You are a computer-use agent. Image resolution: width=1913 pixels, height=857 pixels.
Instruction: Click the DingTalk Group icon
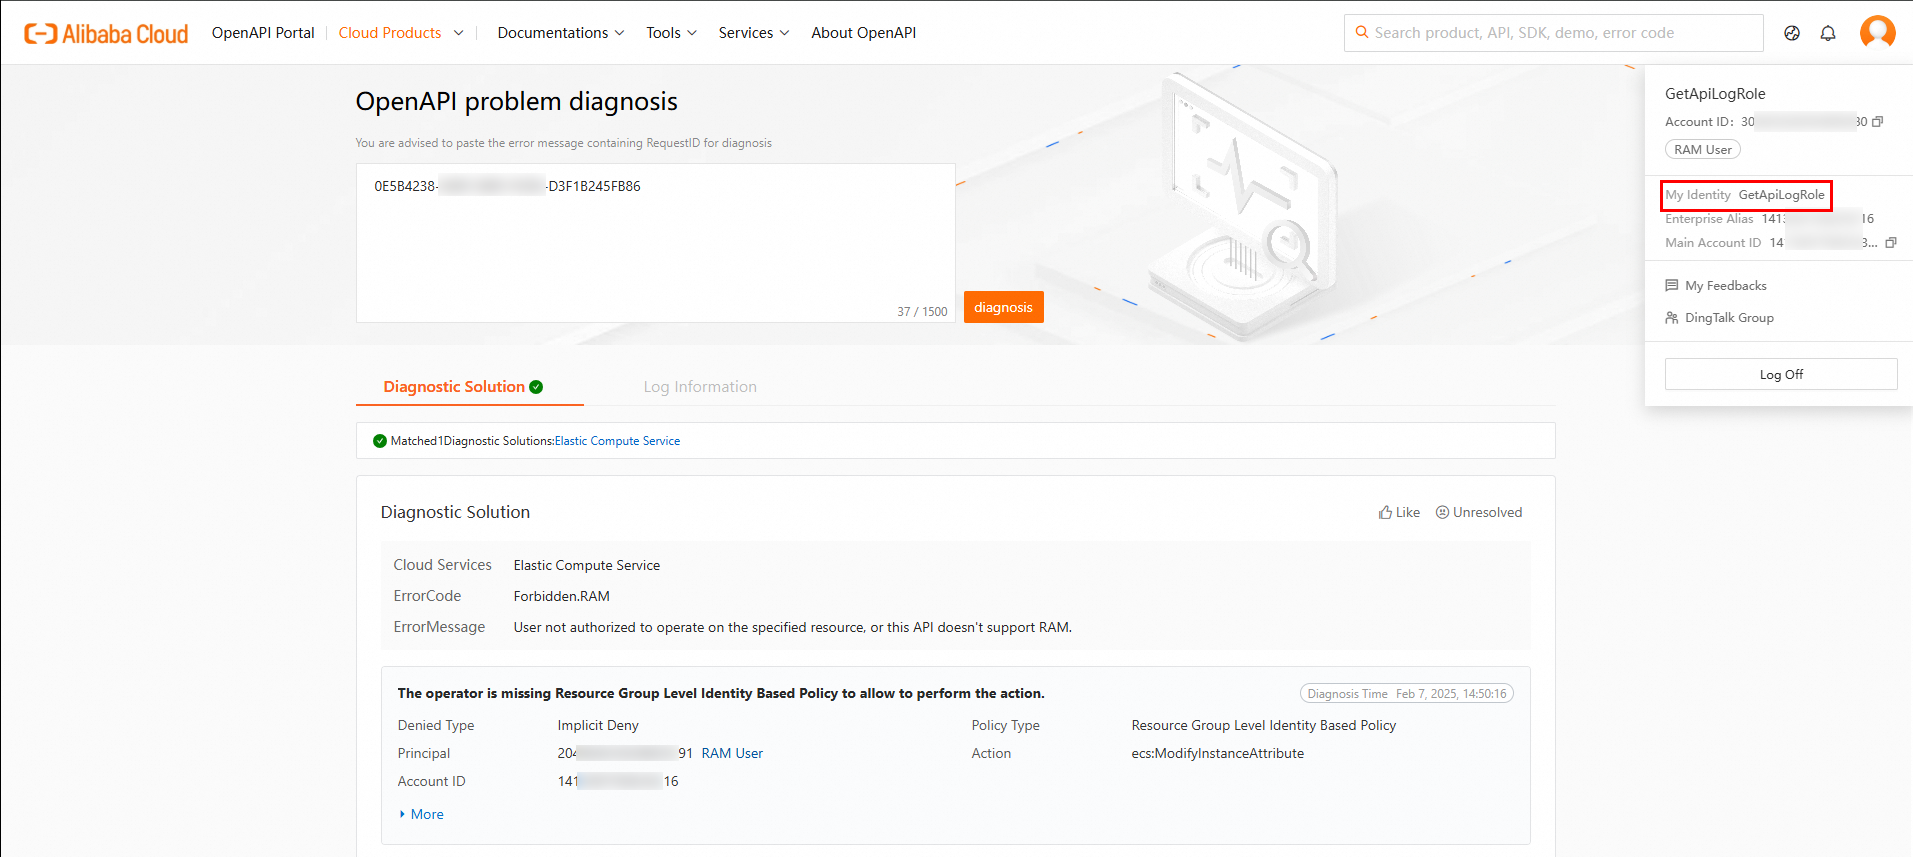click(1671, 318)
